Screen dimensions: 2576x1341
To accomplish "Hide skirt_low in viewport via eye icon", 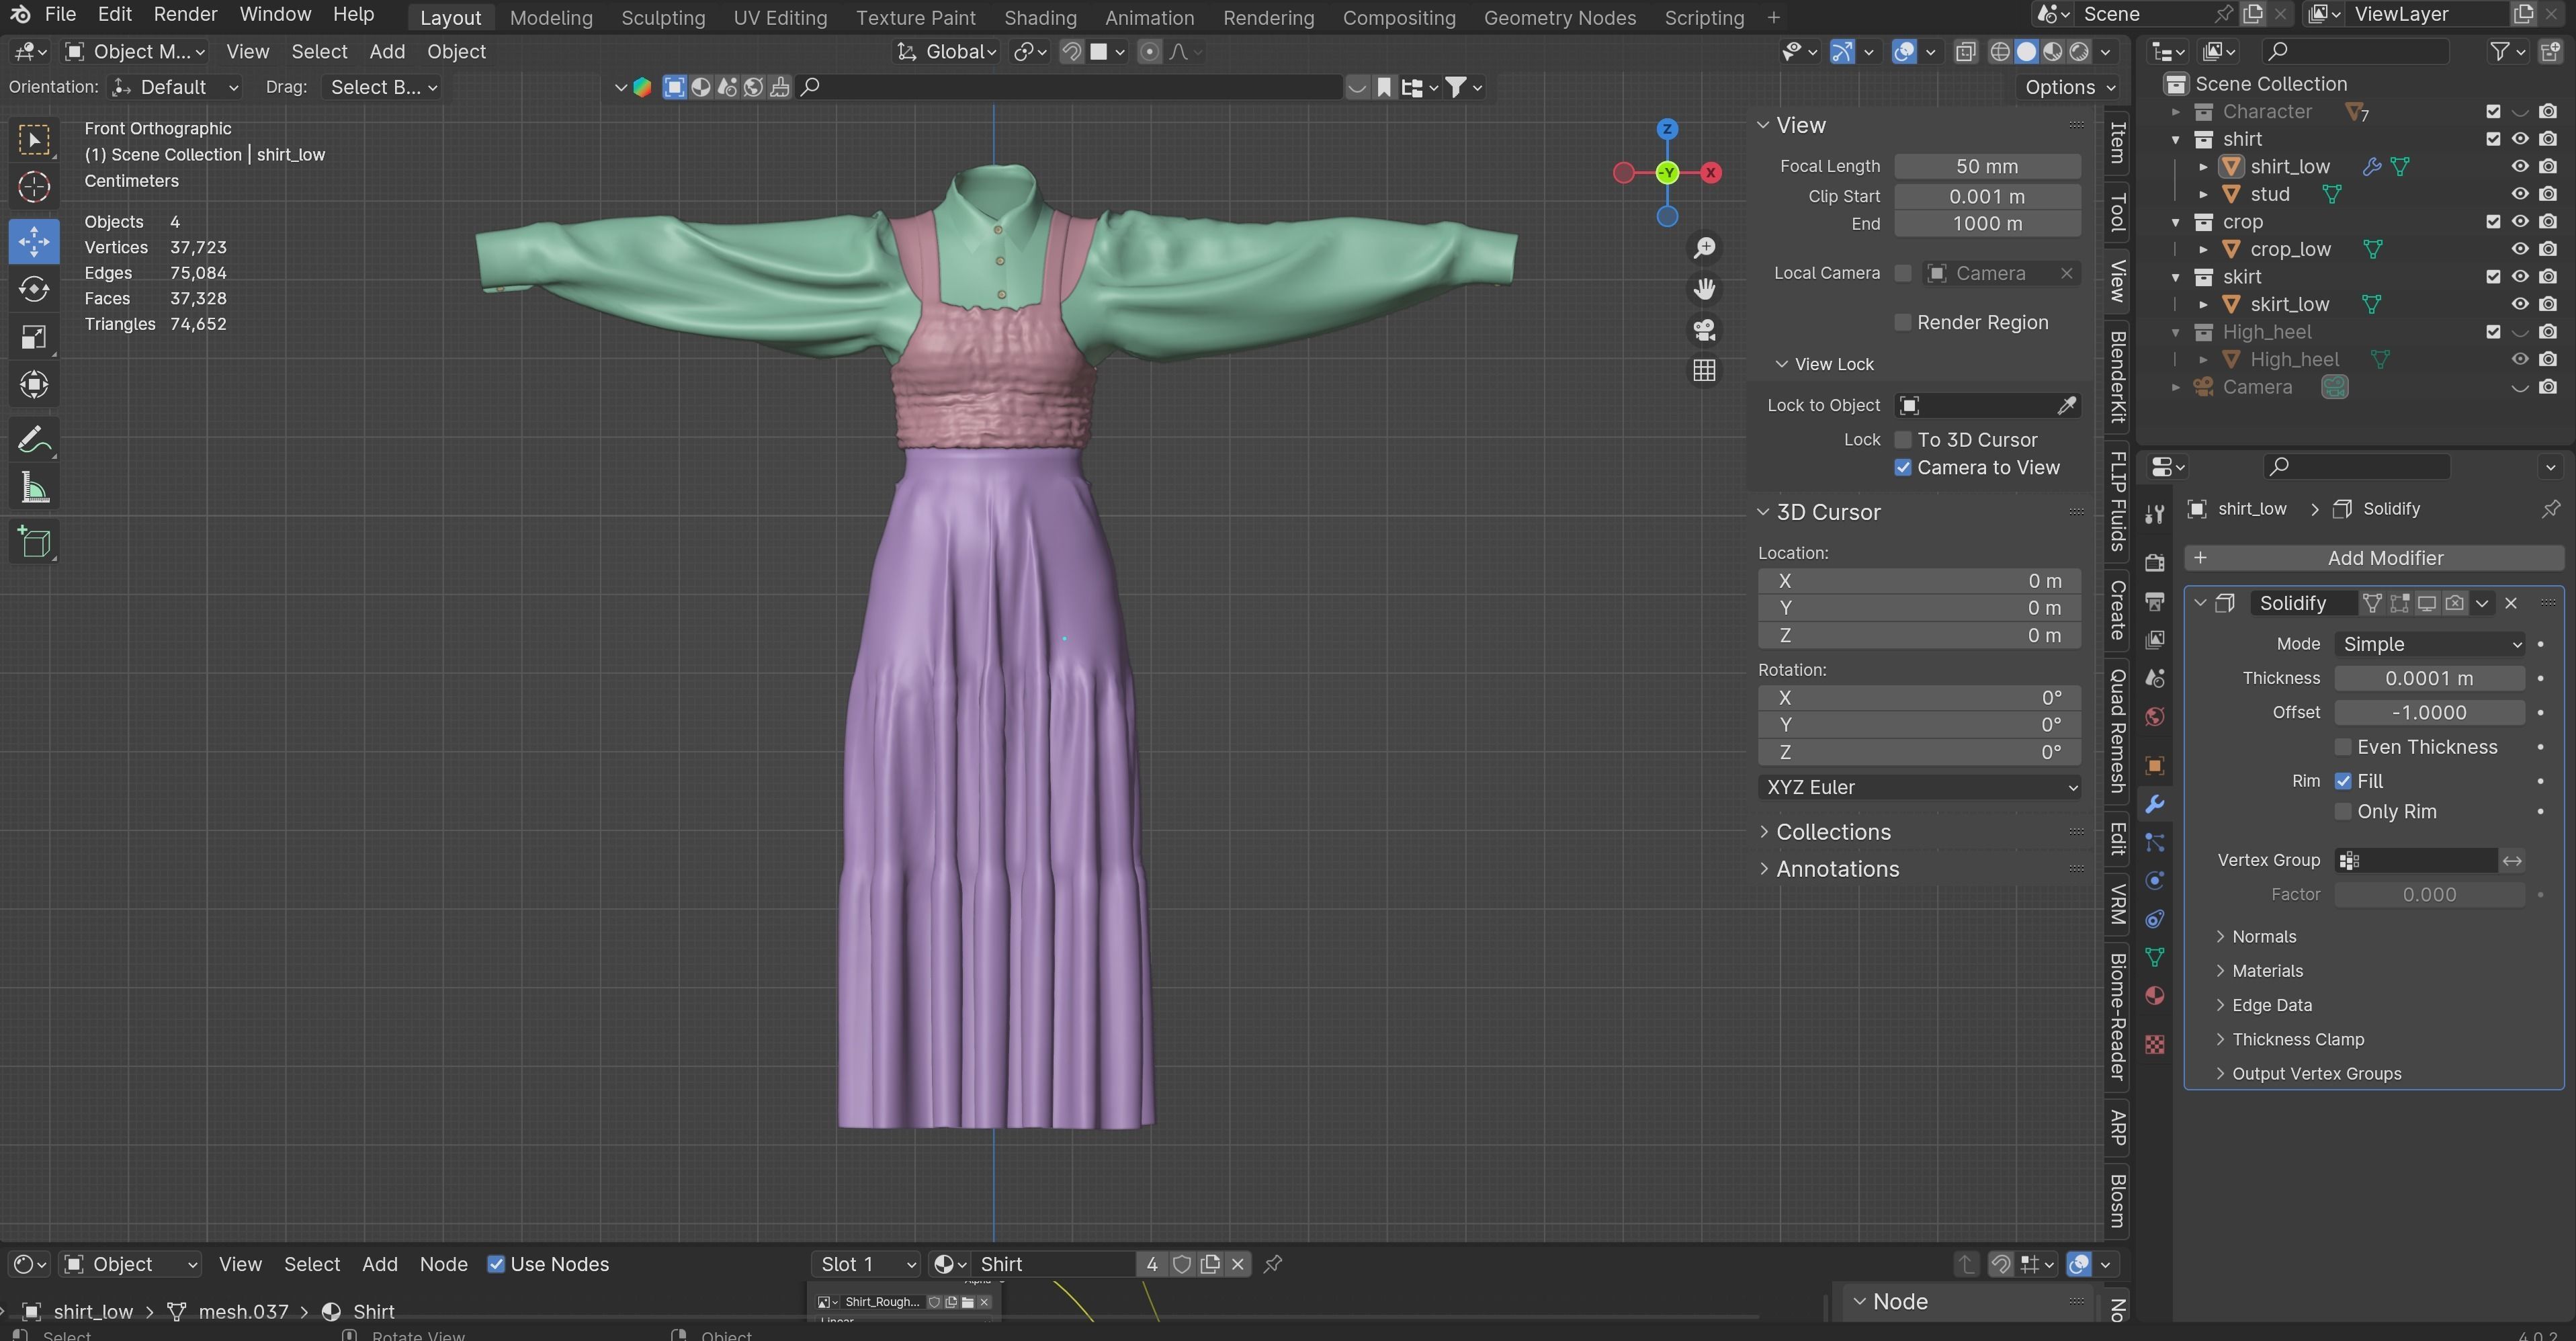I will click(x=2520, y=304).
